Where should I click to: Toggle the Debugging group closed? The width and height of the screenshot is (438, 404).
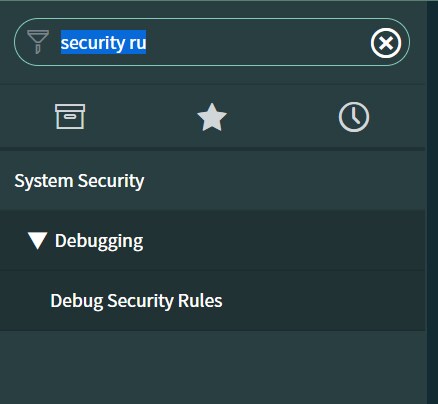click(37, 241)
